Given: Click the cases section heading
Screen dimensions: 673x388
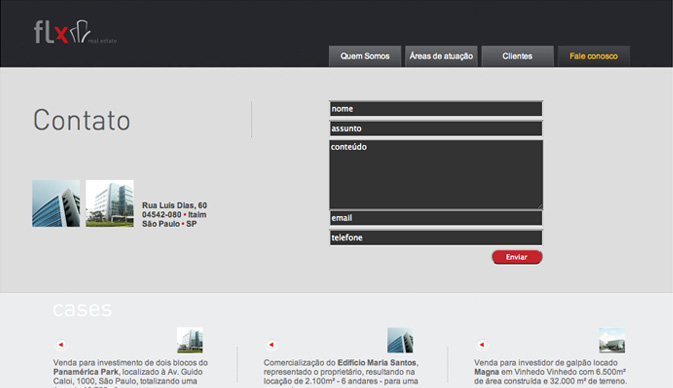Looking at the screenshot, I should pyautogui.click(x=82, y=309).
